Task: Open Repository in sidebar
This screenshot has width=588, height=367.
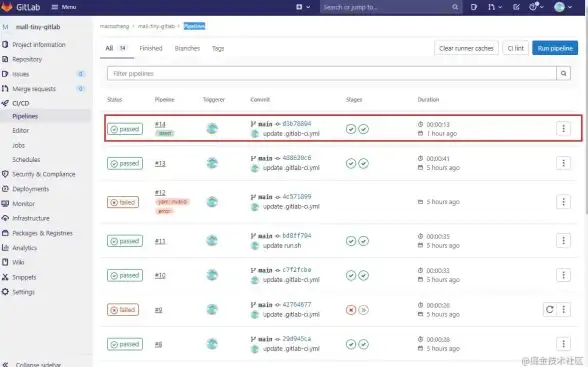Action: [27, 59]
